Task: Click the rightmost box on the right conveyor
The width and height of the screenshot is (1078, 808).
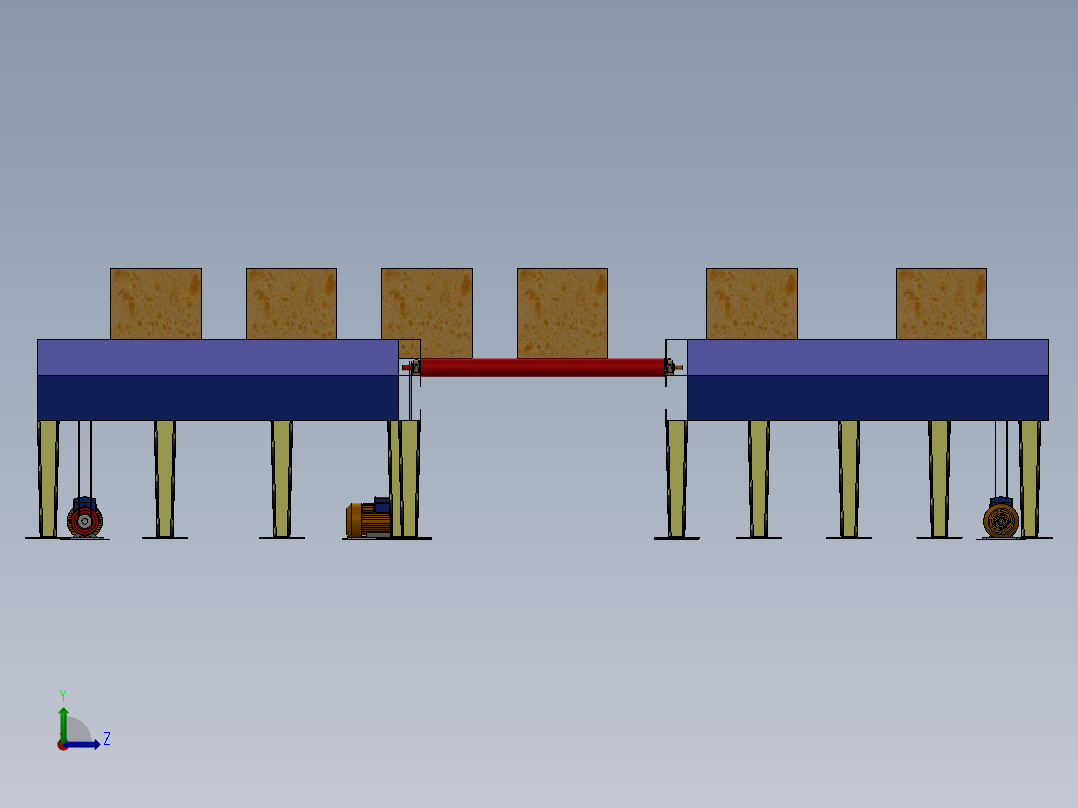Action: [939, 305]
